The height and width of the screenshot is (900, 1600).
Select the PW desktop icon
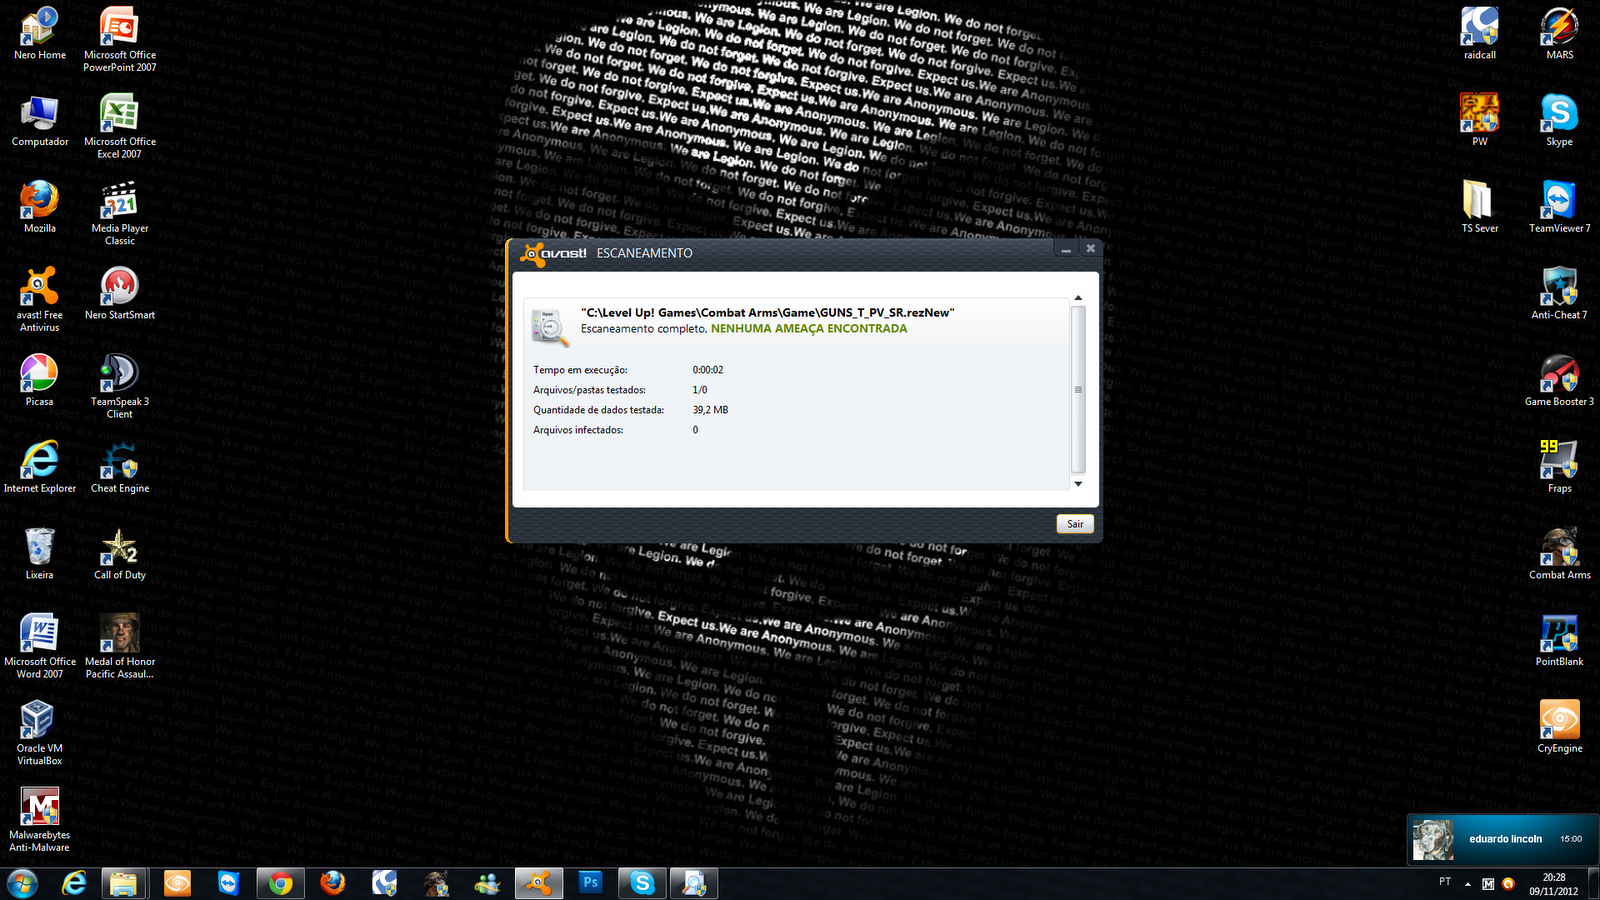[x=1480, y=120]
